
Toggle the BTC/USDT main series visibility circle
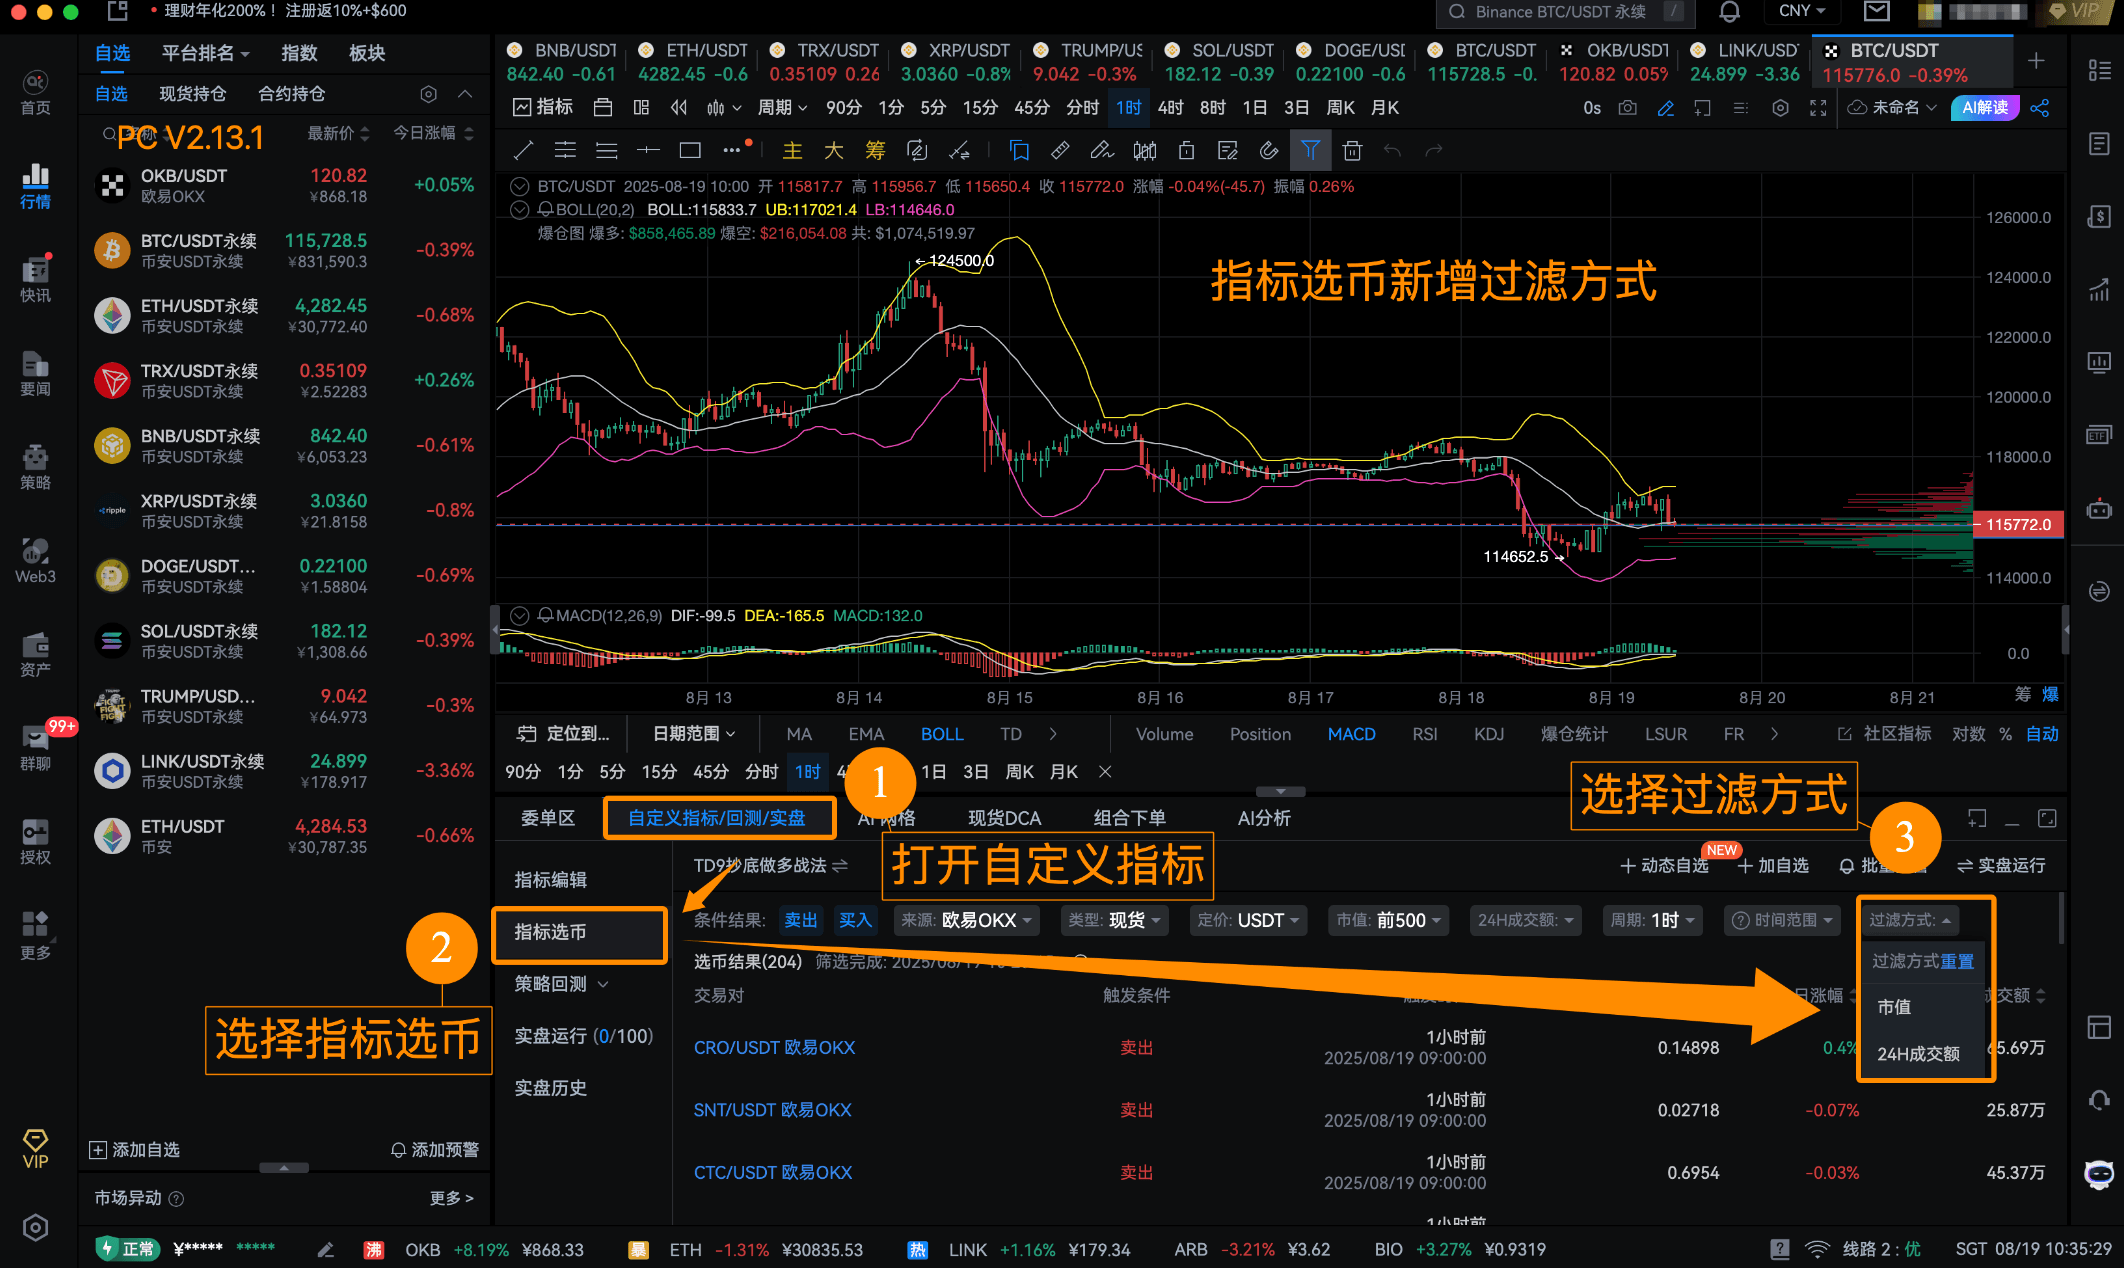519,187
